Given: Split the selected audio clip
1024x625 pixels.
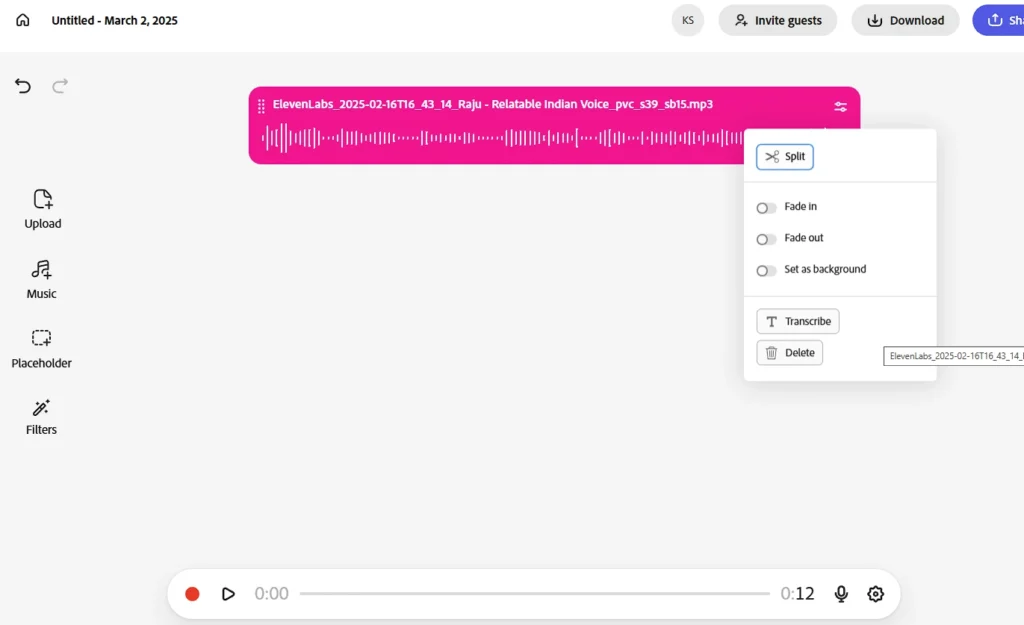Looking at the screenshot, I should (784, 156).
